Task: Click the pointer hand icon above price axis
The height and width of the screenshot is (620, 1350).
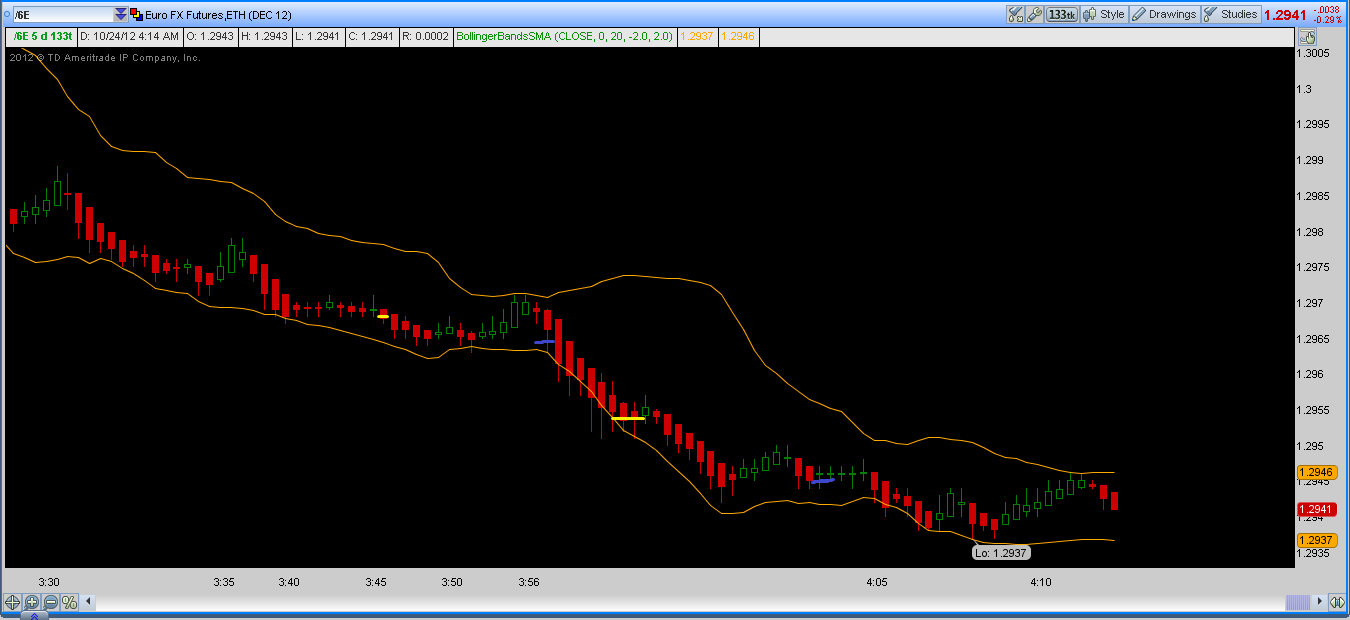Action: (x=1306, y=37)
